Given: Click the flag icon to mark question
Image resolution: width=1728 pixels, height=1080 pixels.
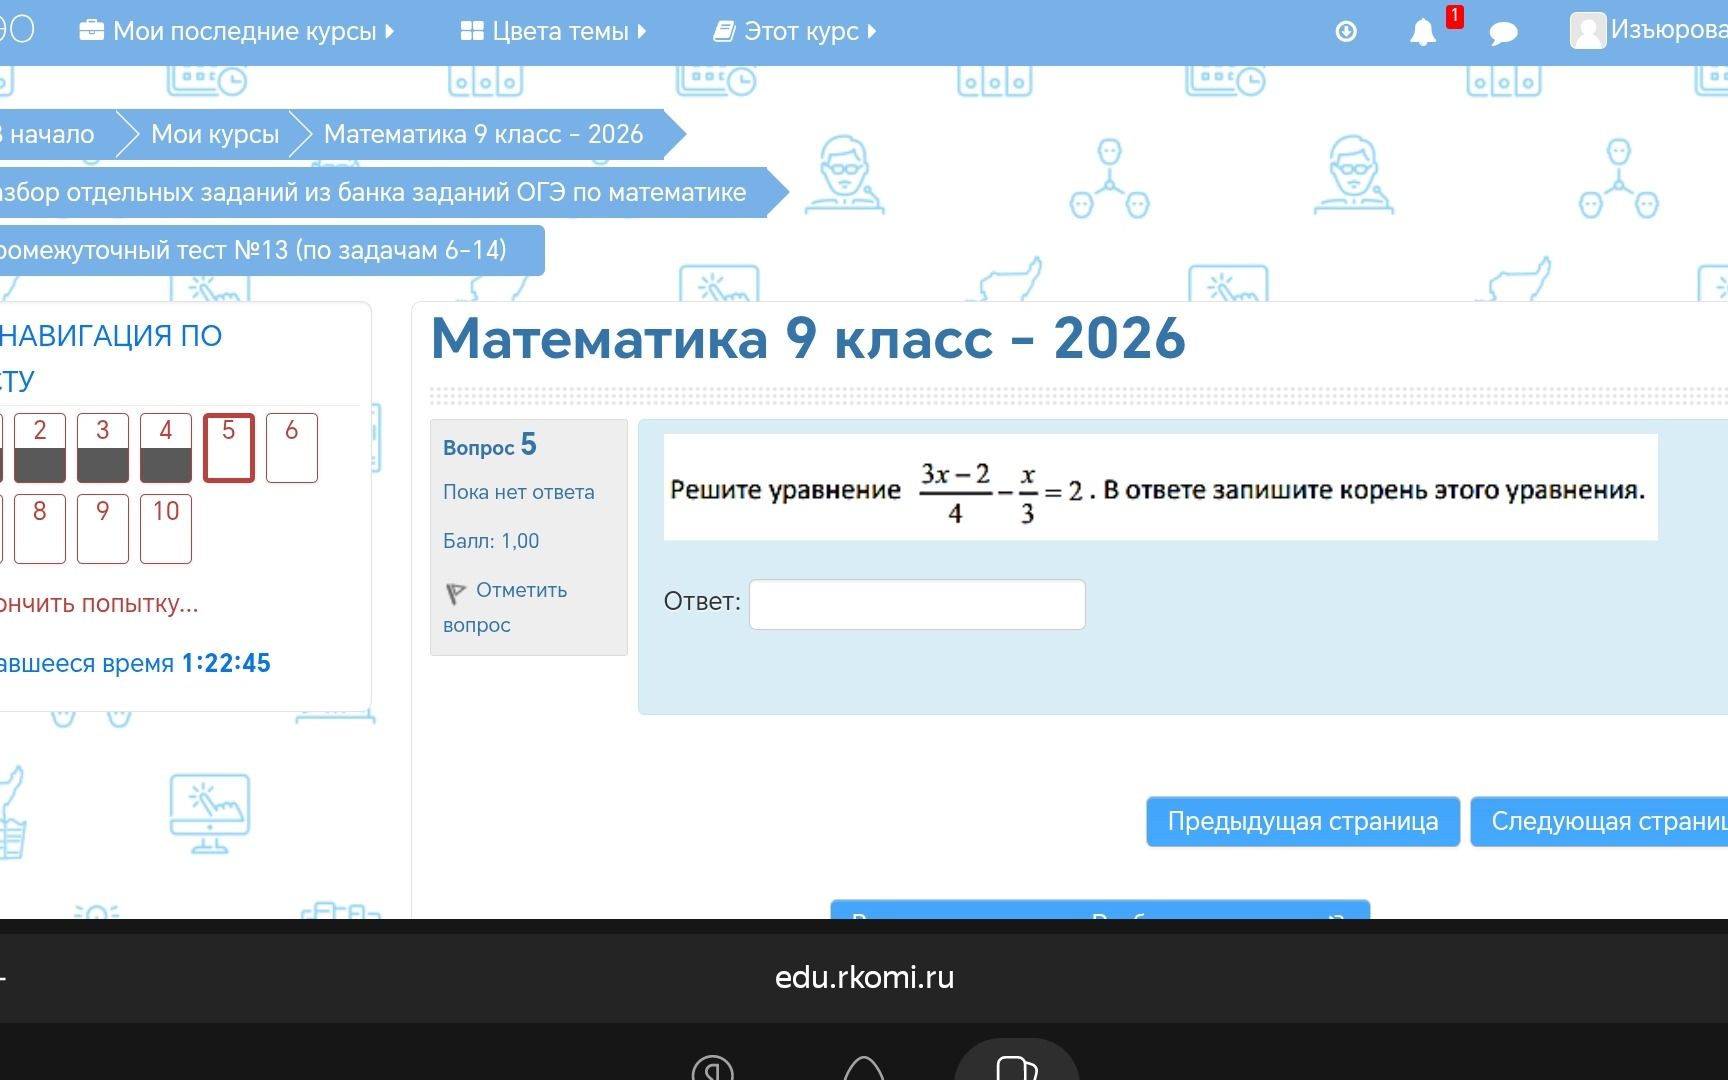Looking at the screenshot, I should (455, 593).
